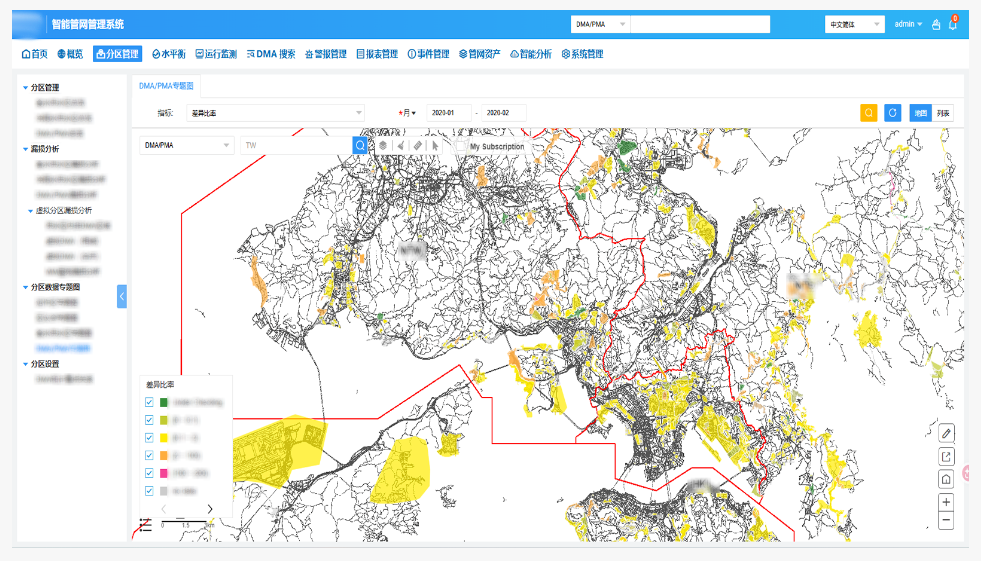Click the blue refresh button
Image resolution: width=981 pixels, height=561 pixels.
(x=892, y=113)
